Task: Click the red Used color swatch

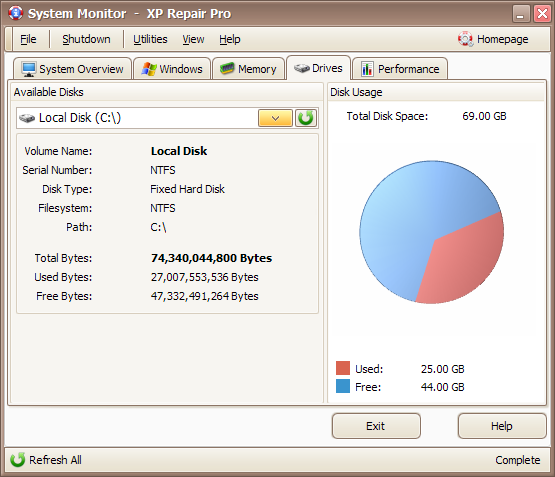Action: 343,368
